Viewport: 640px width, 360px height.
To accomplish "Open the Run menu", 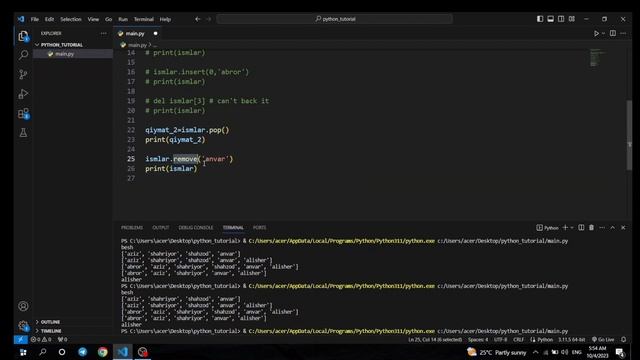I will [x=123, y=19].
